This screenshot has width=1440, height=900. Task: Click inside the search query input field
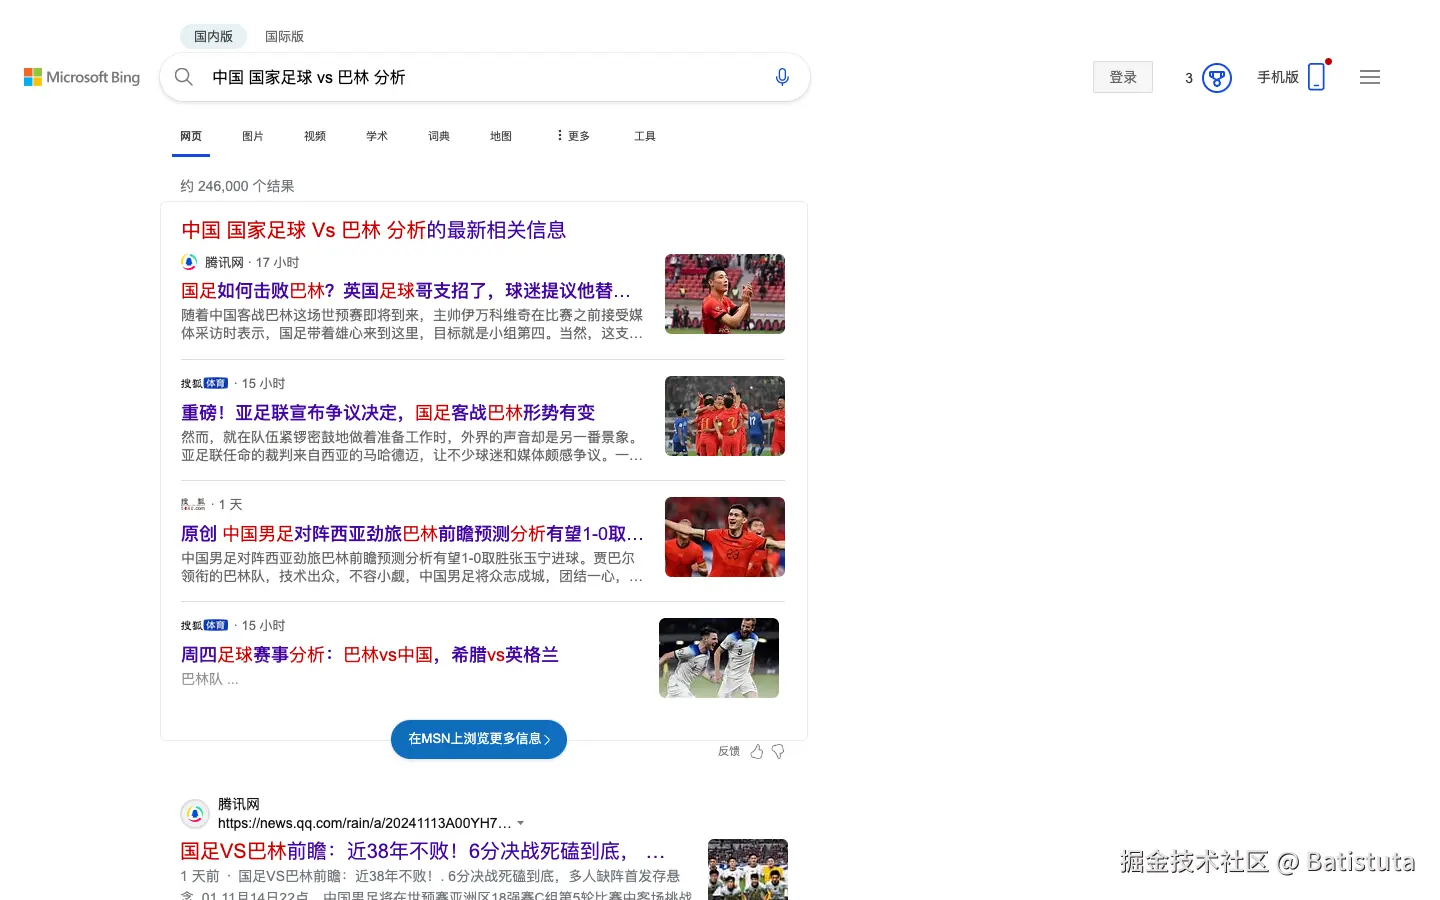pos(485,77)
